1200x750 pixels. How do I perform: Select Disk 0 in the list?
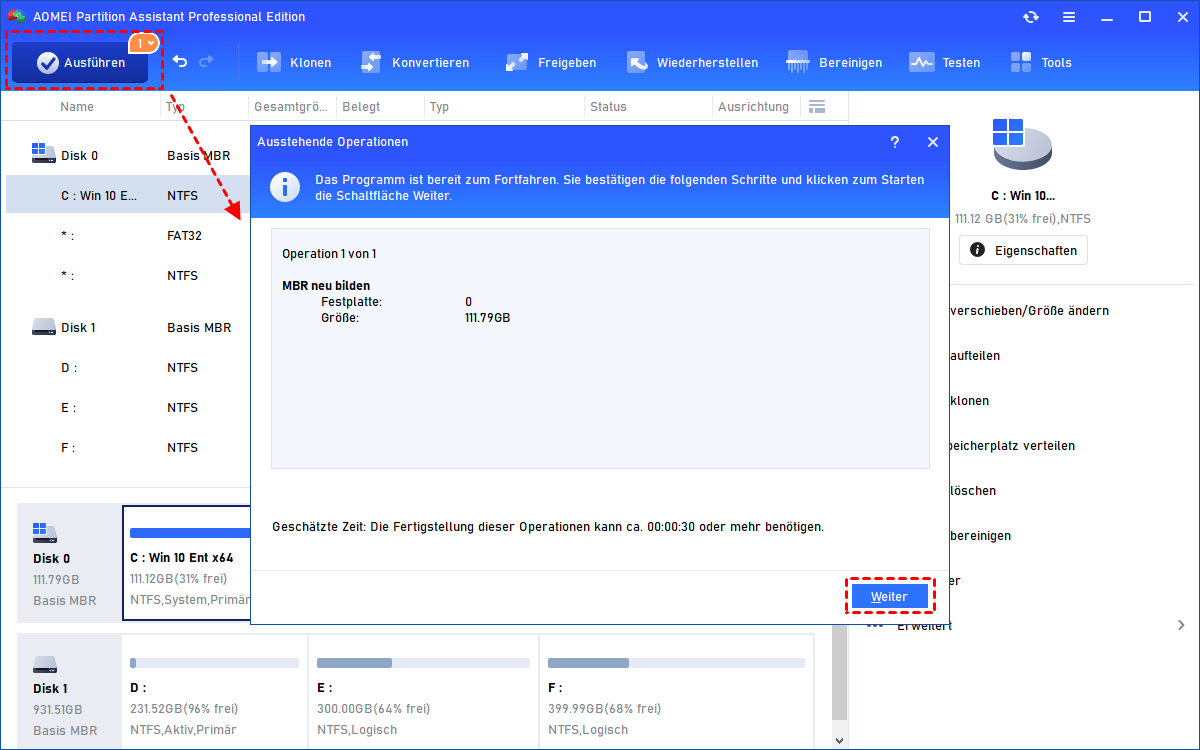point(80,155)
